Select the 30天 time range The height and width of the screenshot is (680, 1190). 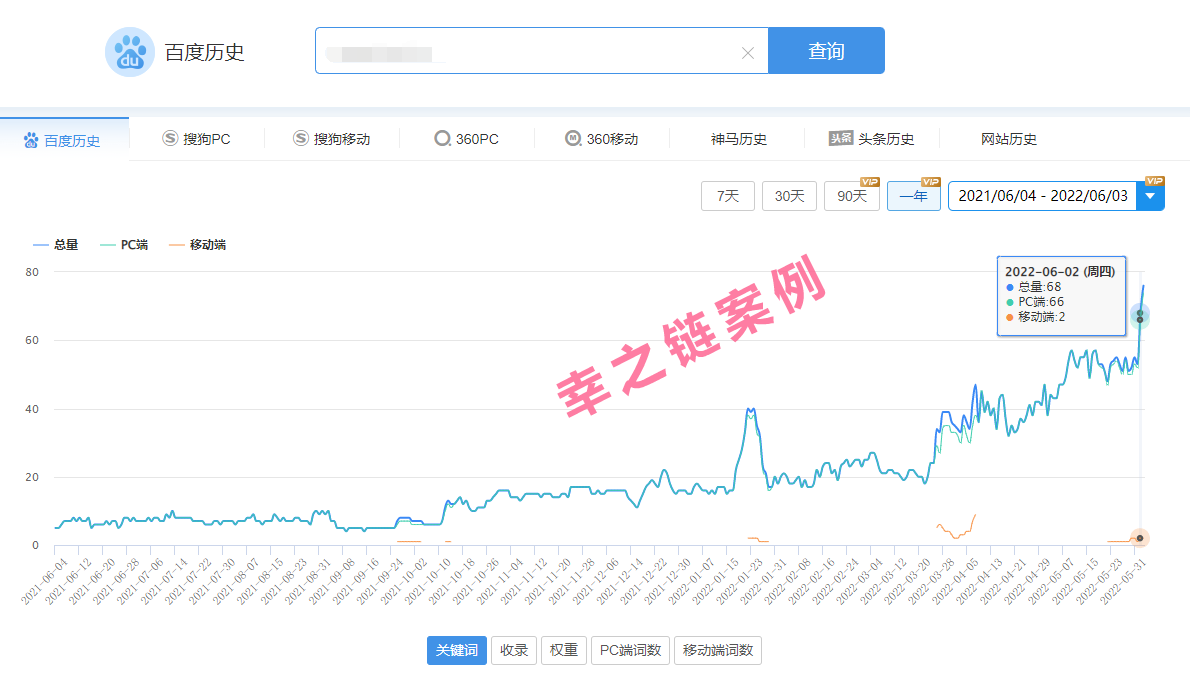[789, 196]
